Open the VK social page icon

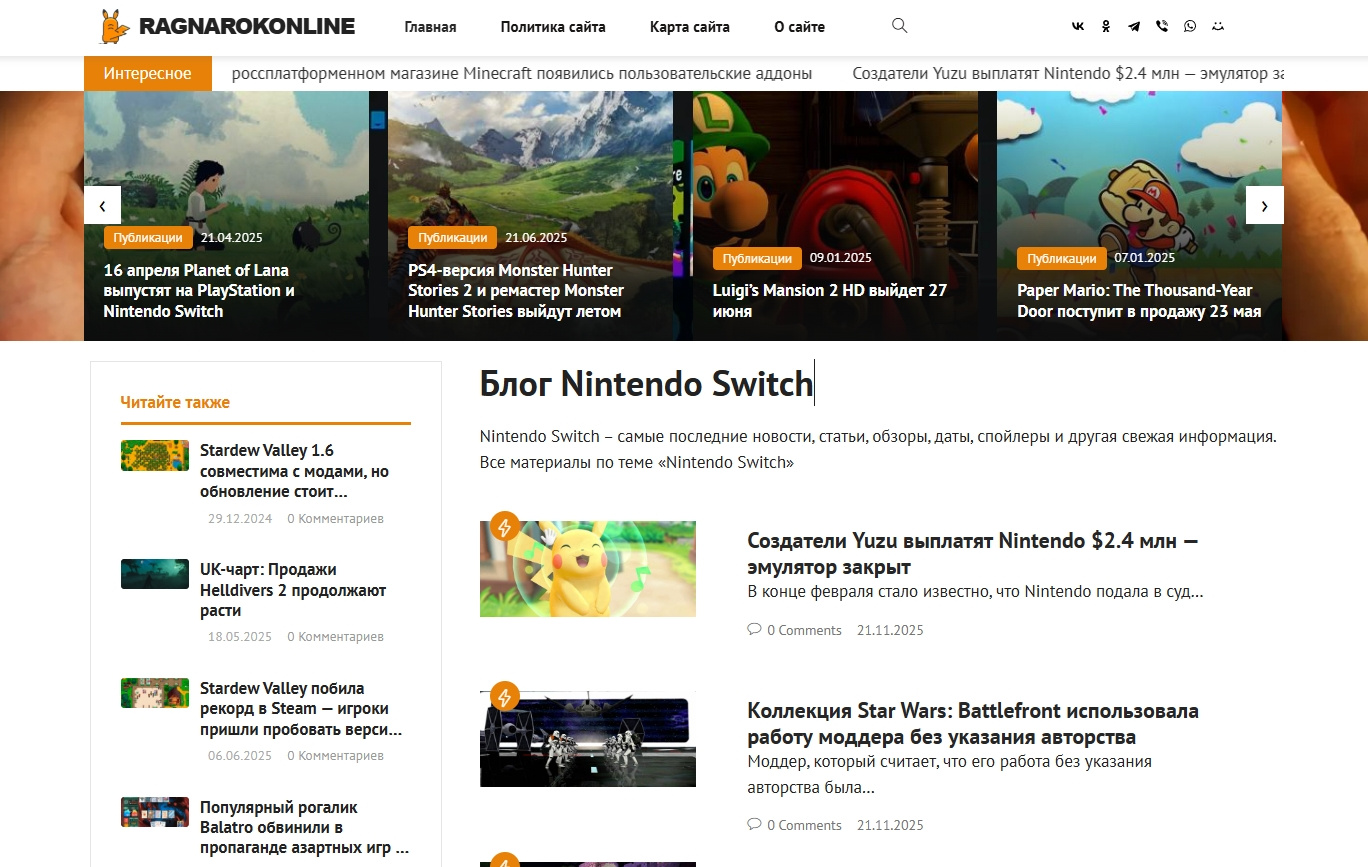point(1078,27)
